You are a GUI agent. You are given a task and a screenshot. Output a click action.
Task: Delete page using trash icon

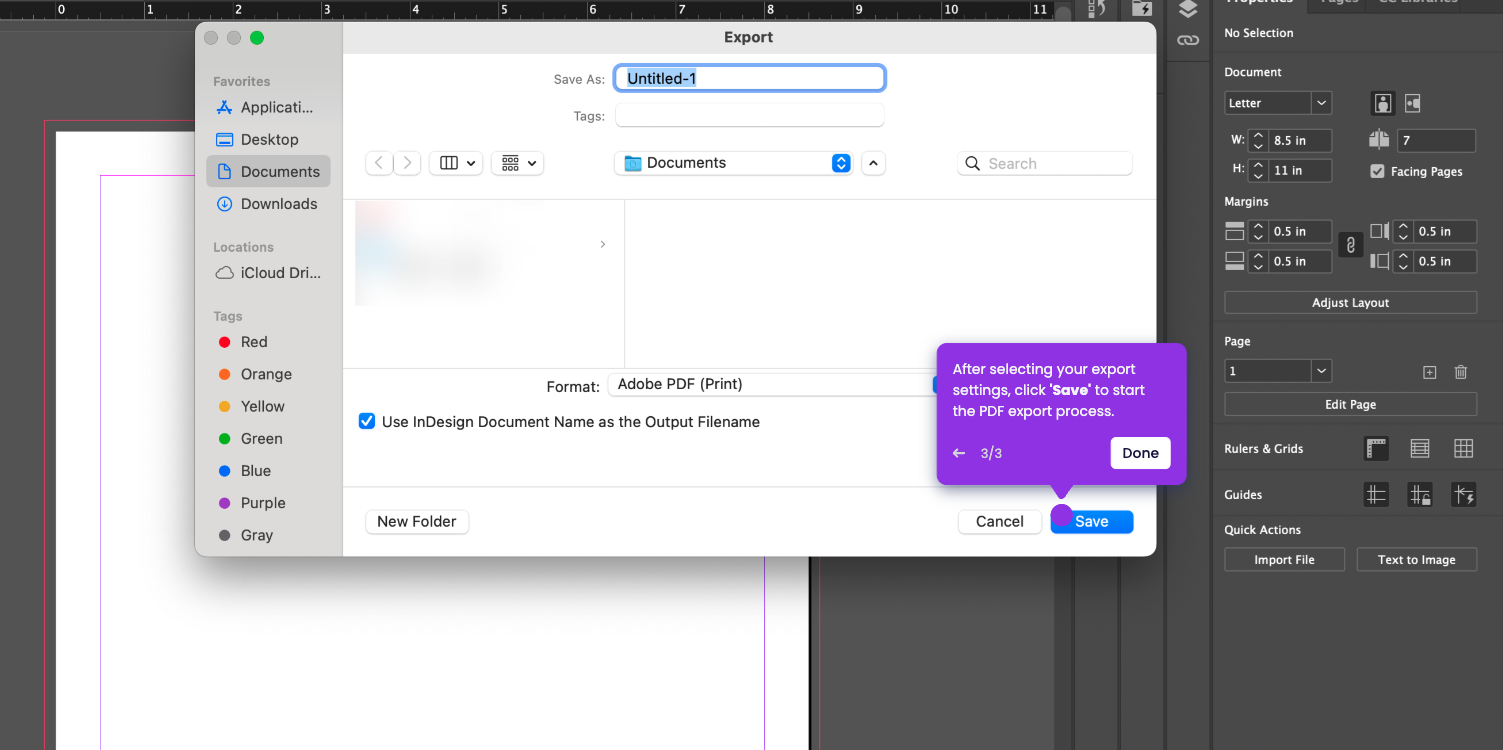pos(1461,372)
